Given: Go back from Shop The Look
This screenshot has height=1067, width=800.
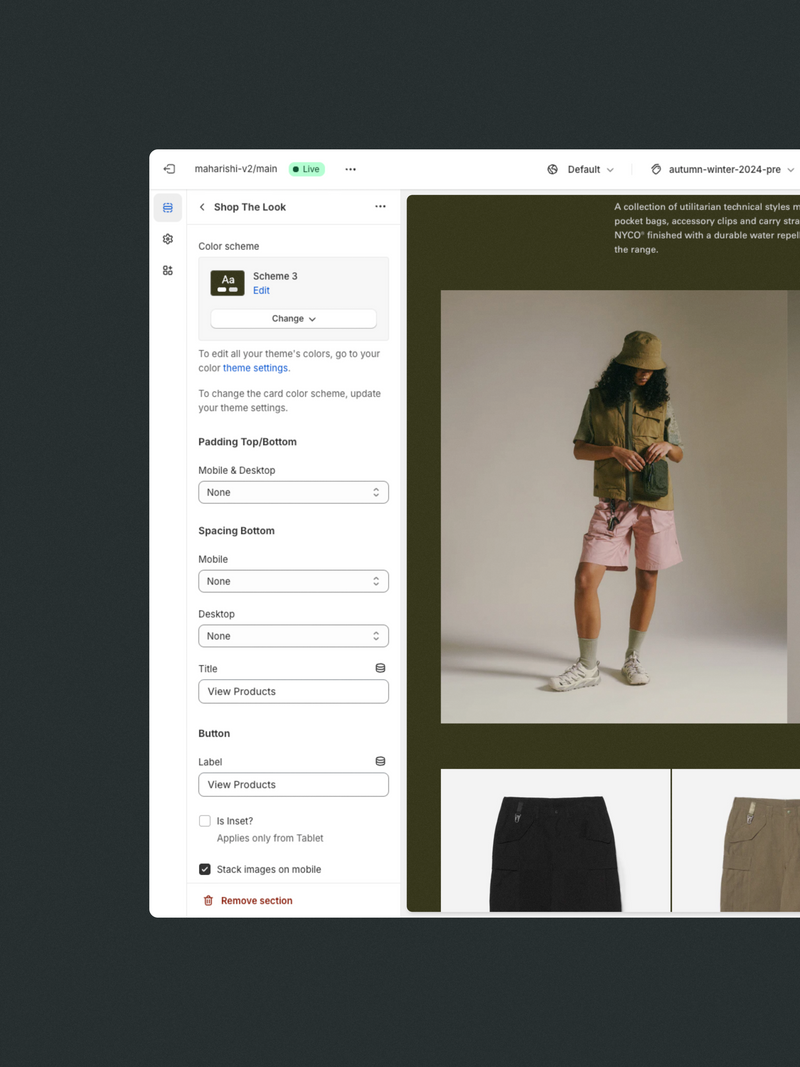Looking at the screenshot, I should 202,207.
